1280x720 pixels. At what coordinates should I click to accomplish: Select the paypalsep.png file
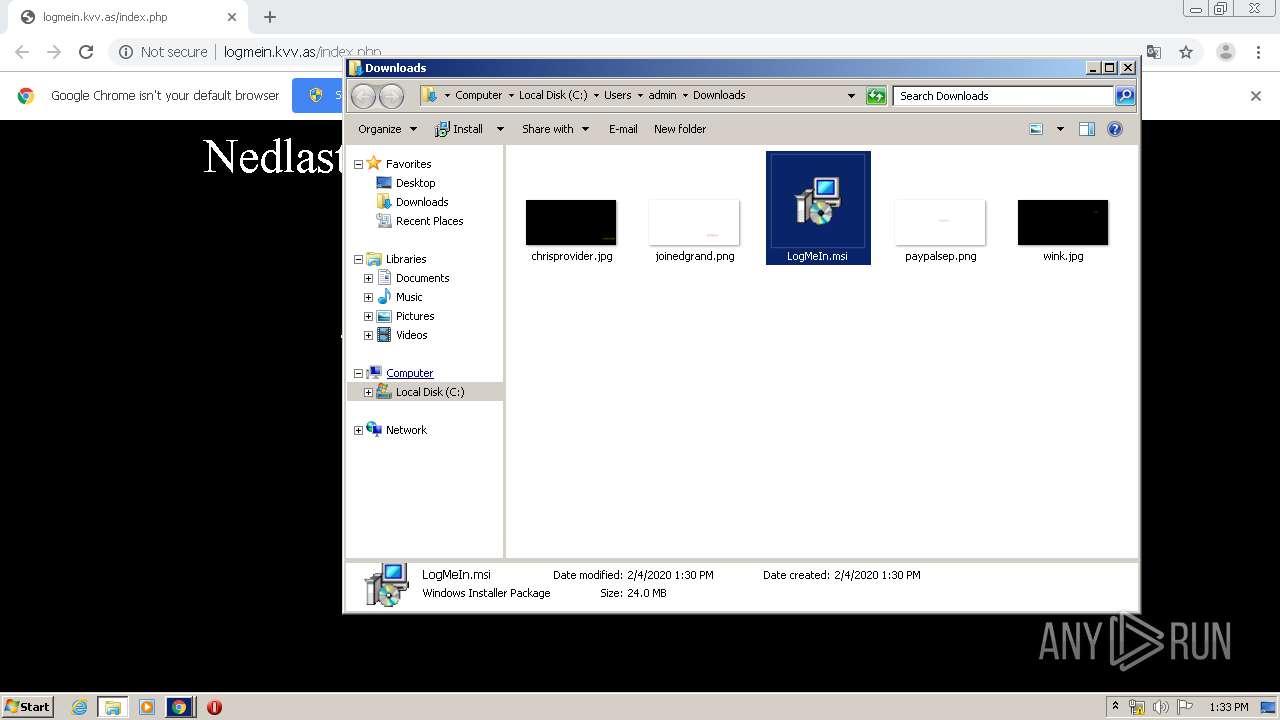tap(940, 230)
